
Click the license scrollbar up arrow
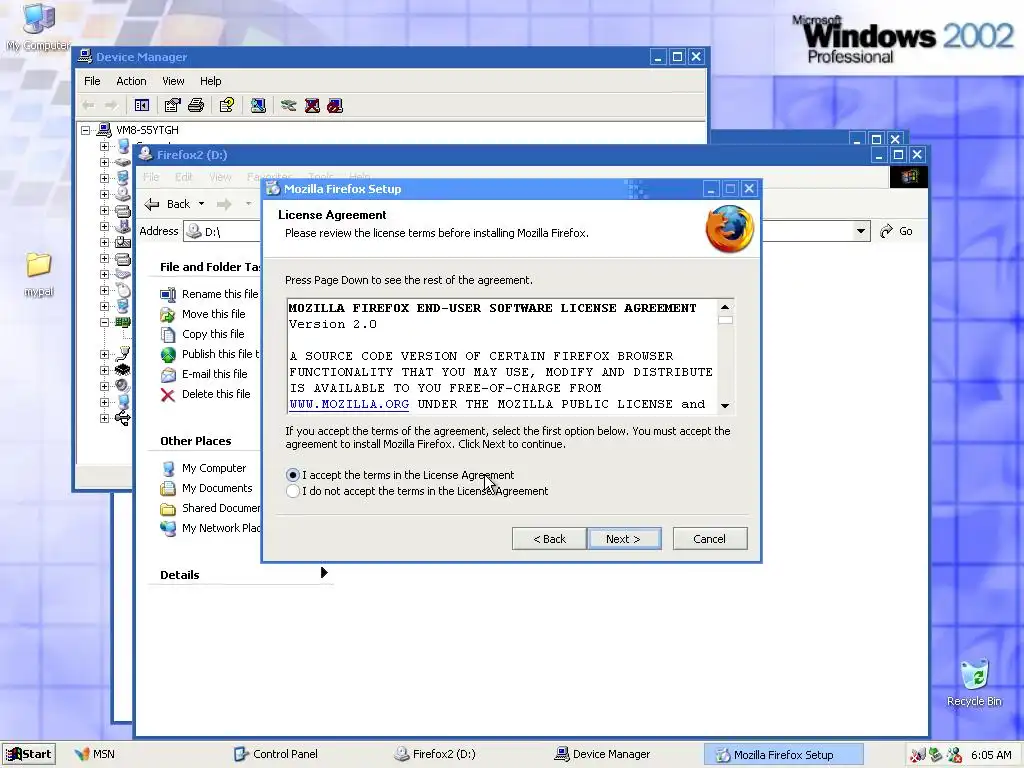click(x=725, y=307)
